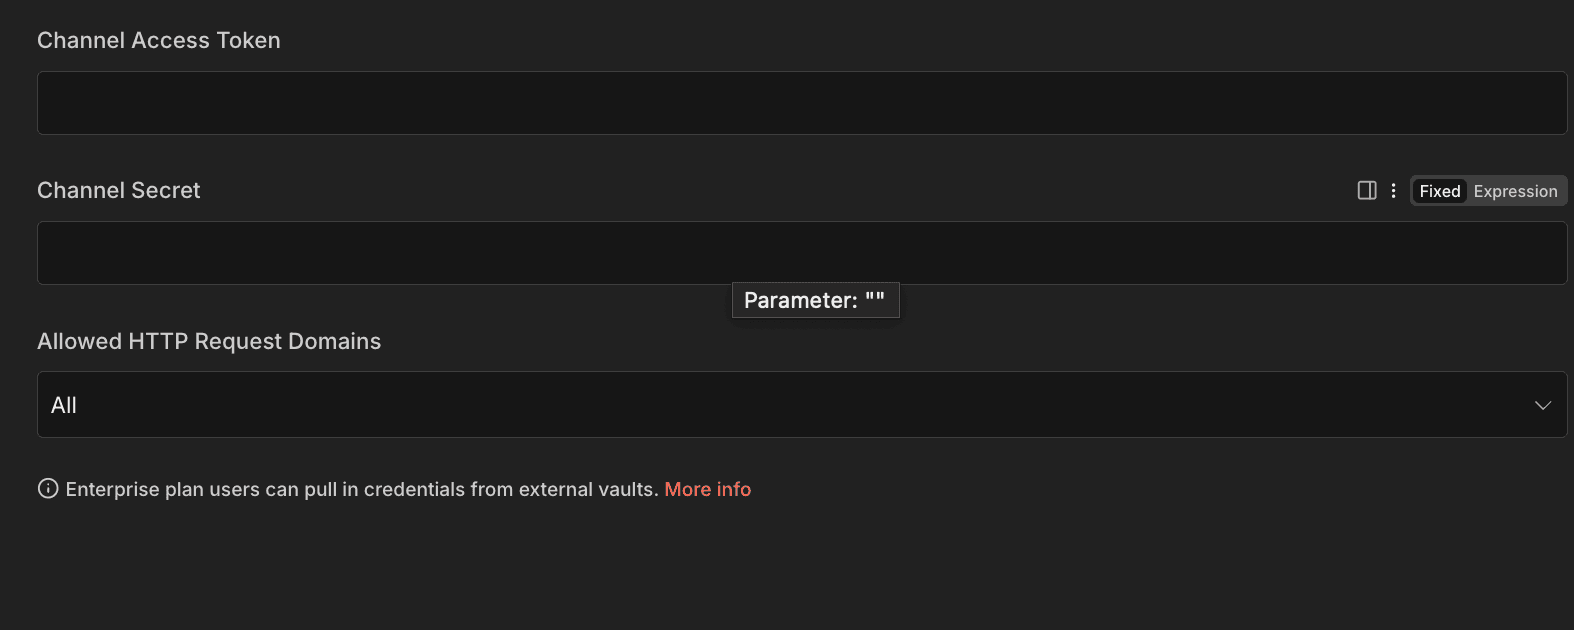Click the Parameter tooltip popup
1574x630 pixels.
[815, 300]
